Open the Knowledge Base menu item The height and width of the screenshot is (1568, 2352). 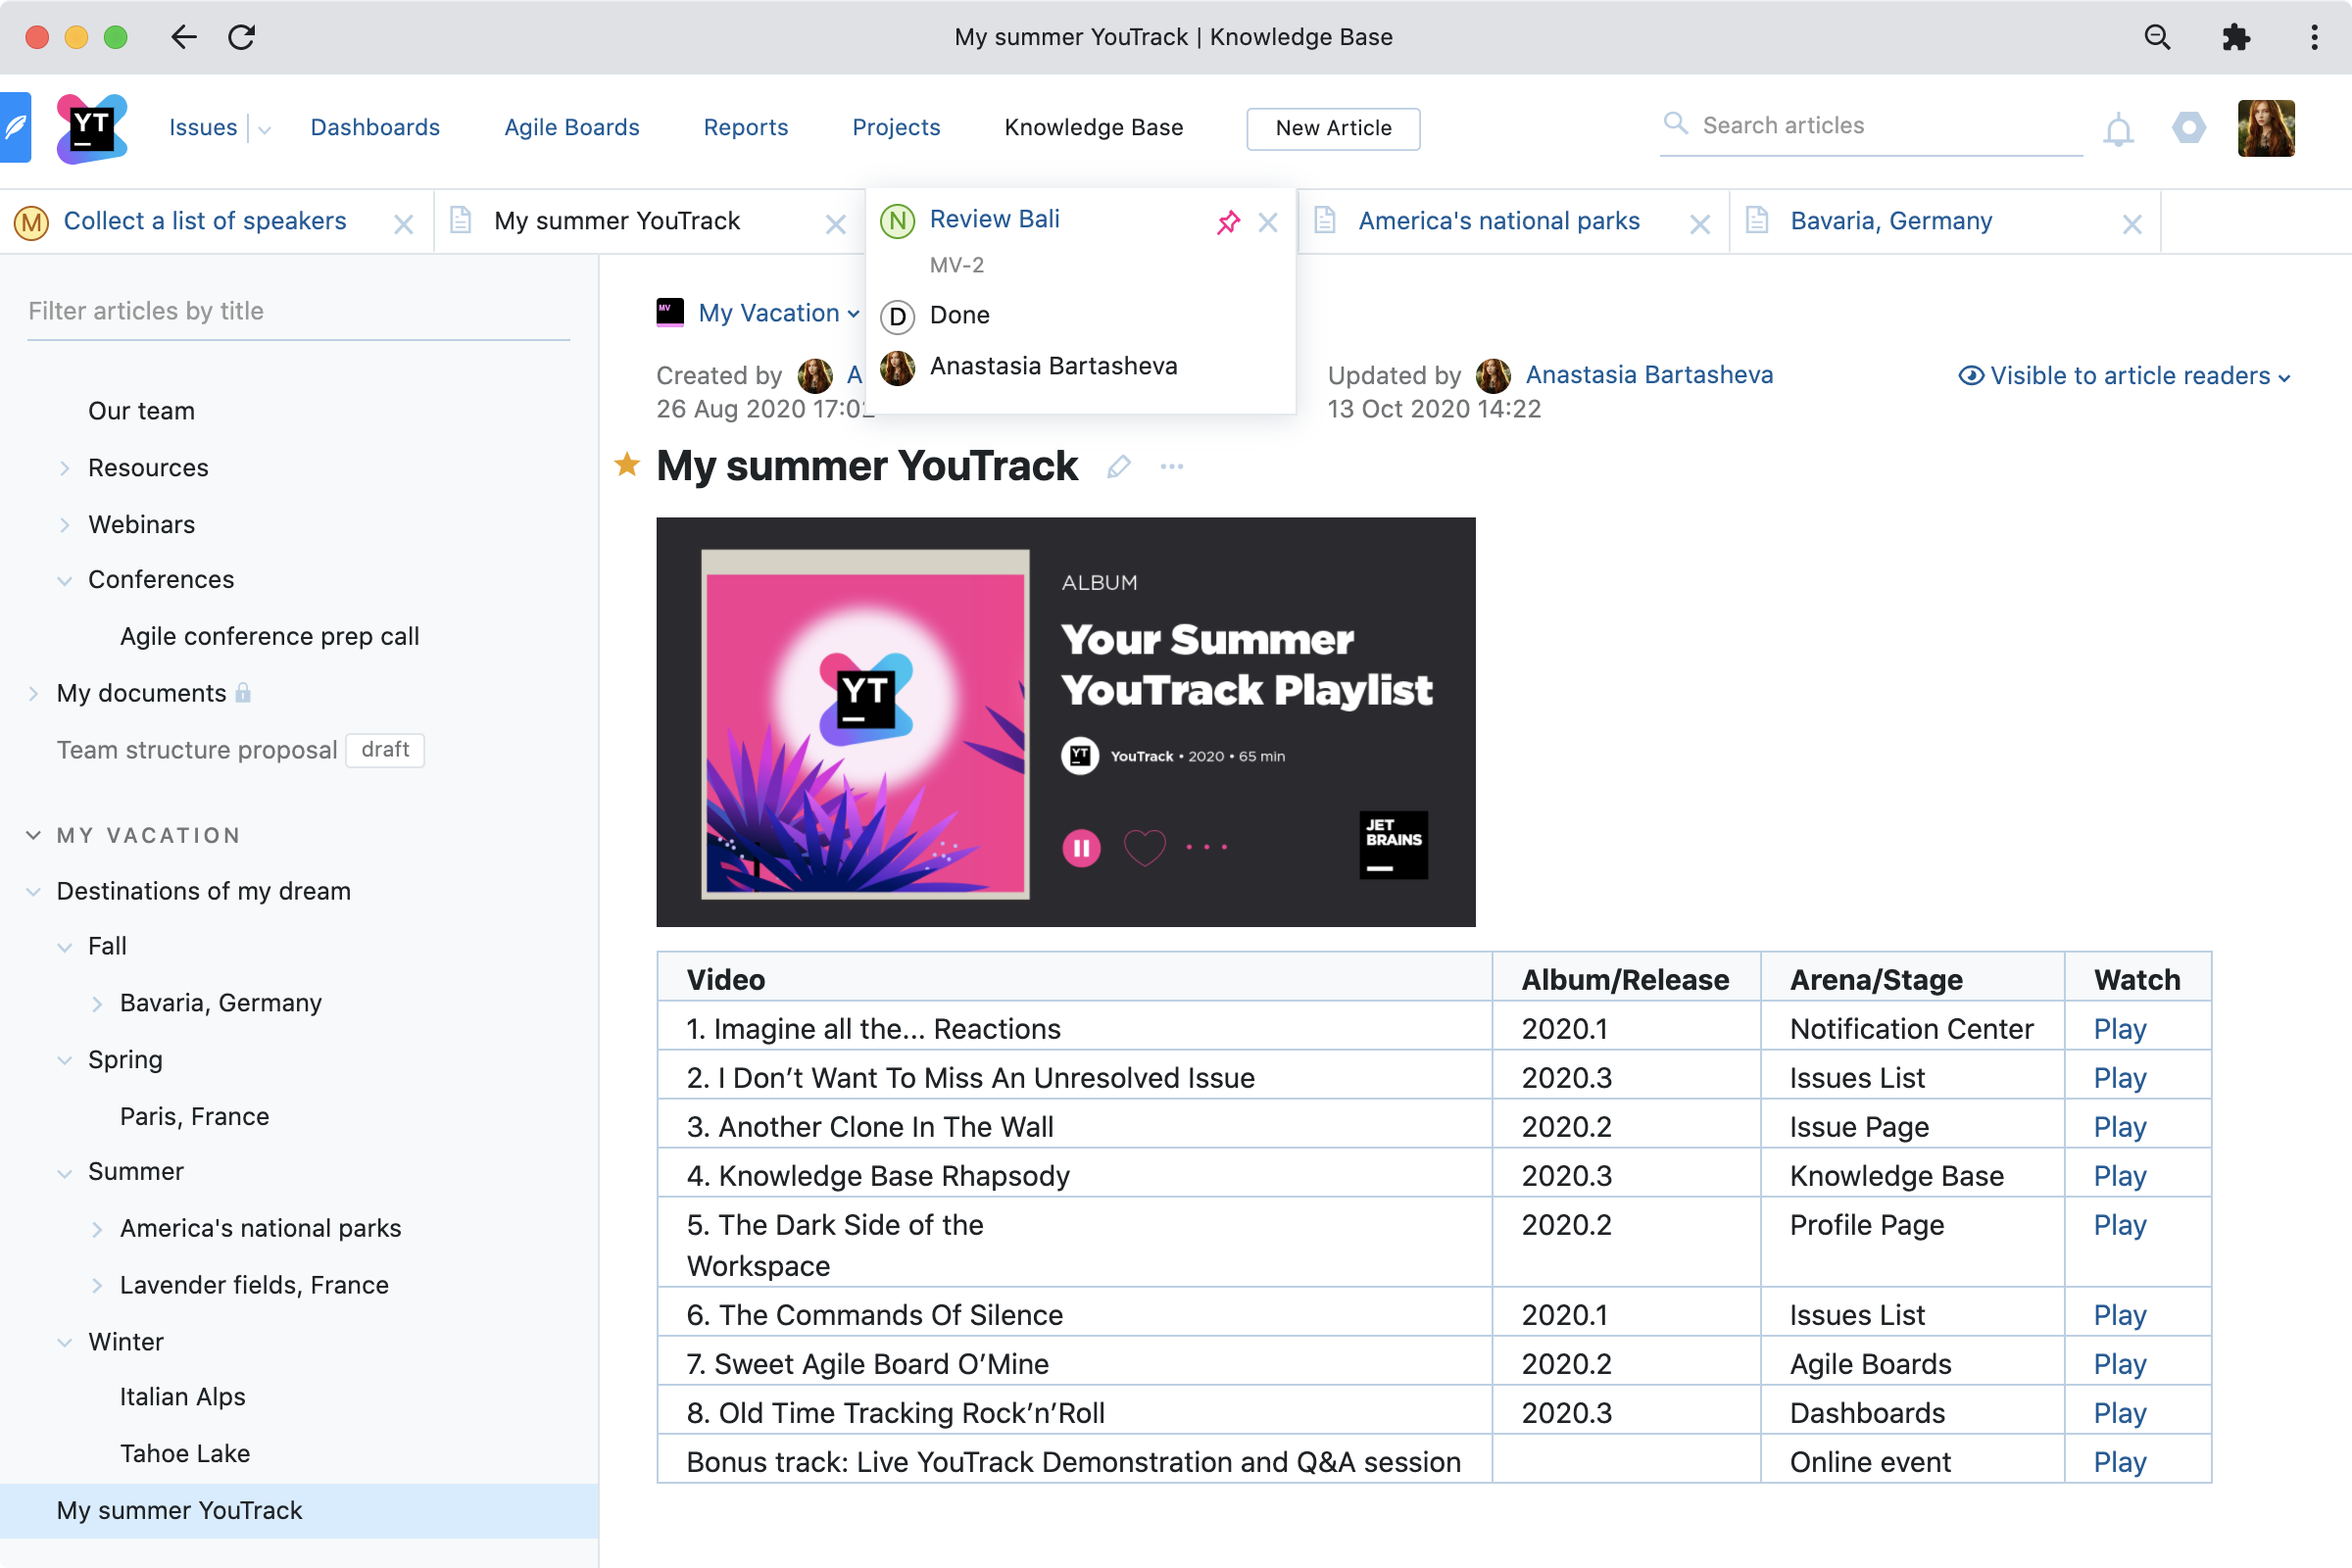(x=1094, y=127)
